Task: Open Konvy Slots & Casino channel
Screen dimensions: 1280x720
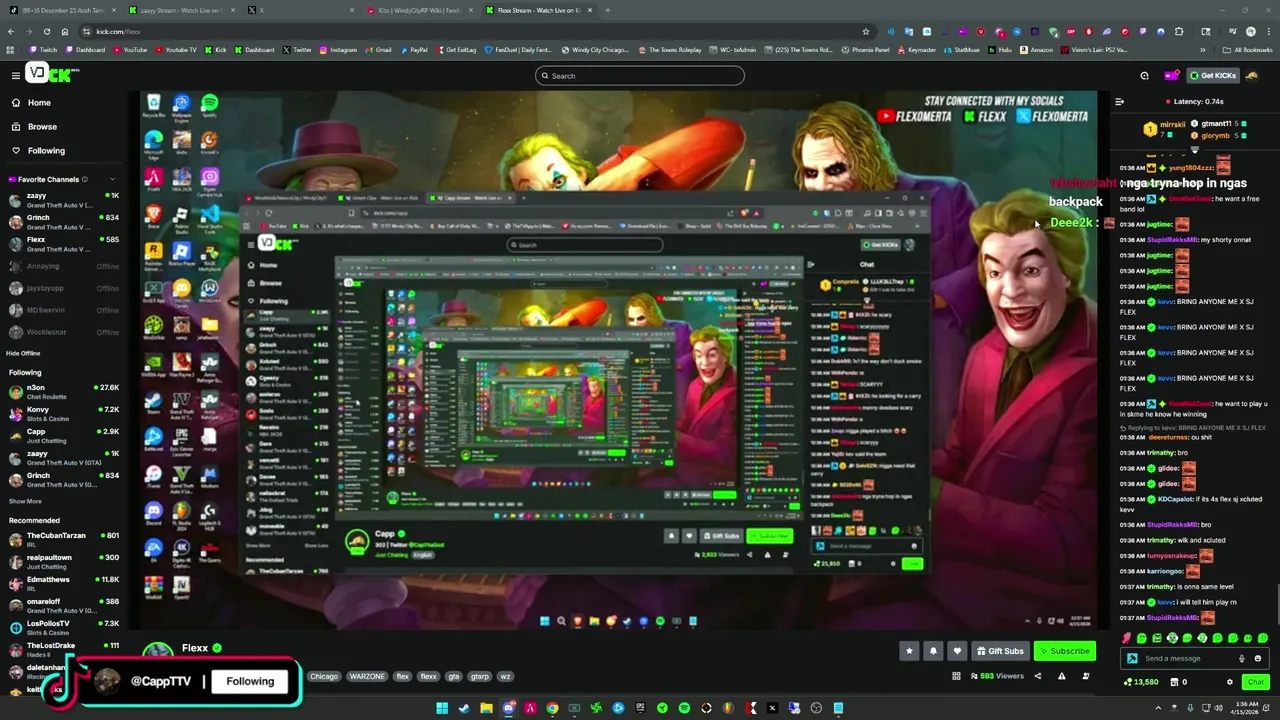Action: [63, 414]
